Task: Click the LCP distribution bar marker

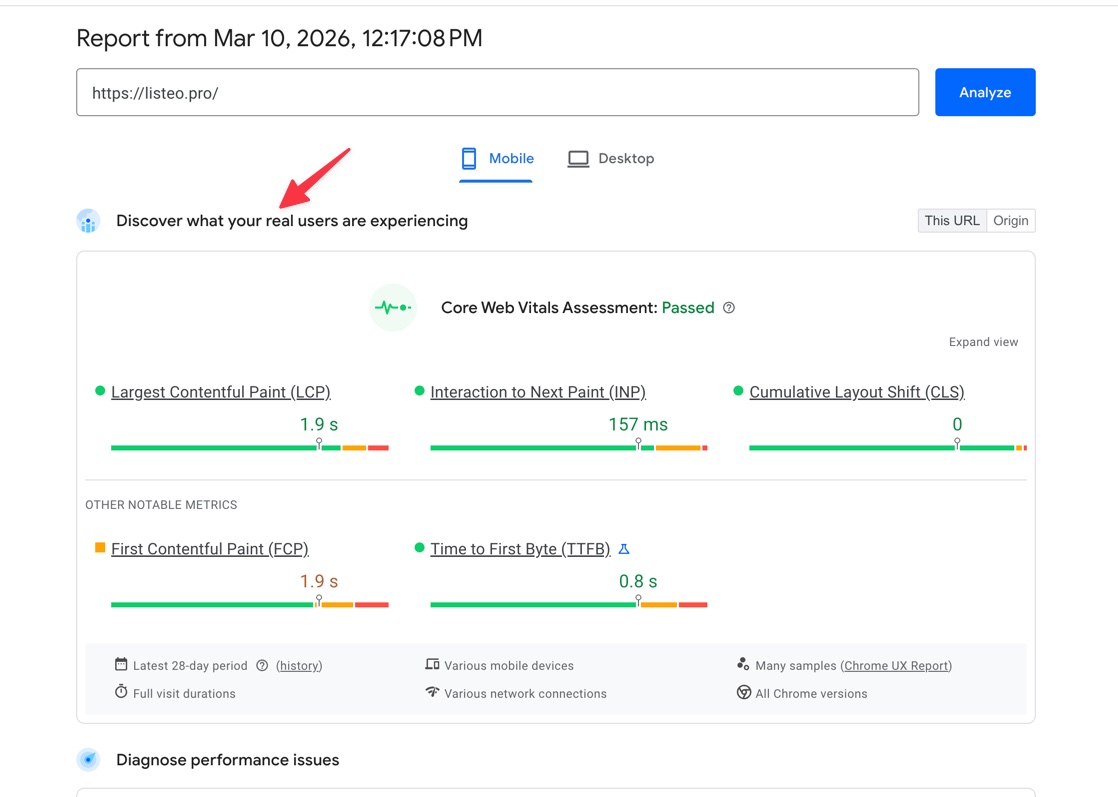Action: (319, 443)
